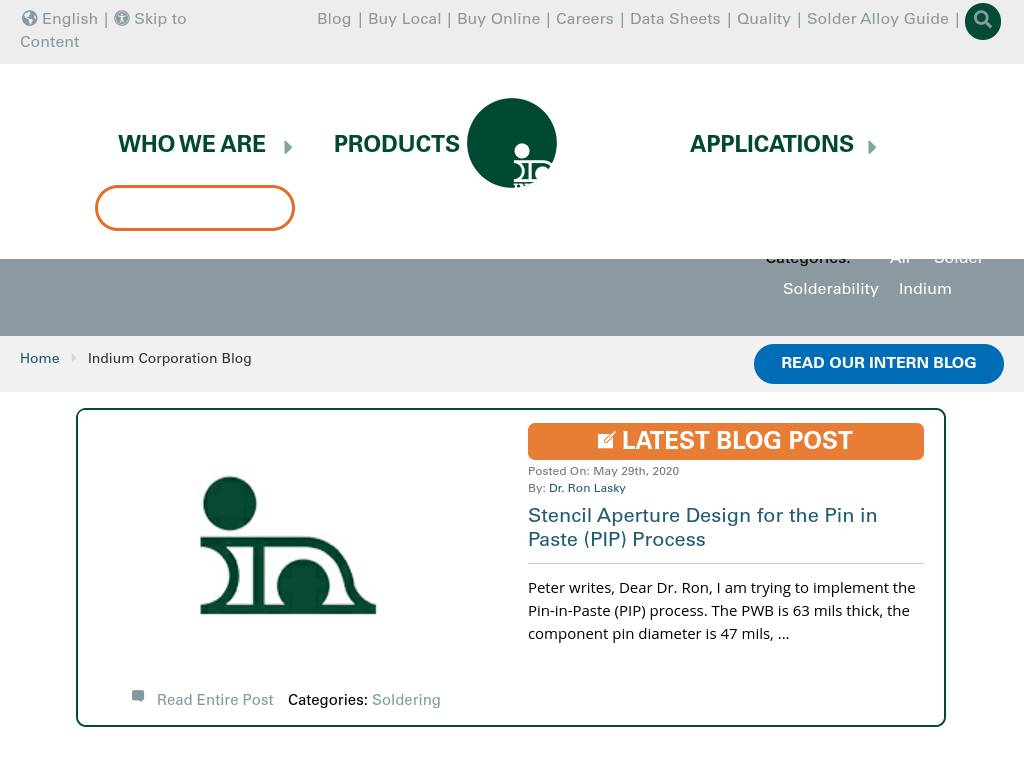
Task: Click the post excerpt starting Peter writes
Action: tap(722, 611)
